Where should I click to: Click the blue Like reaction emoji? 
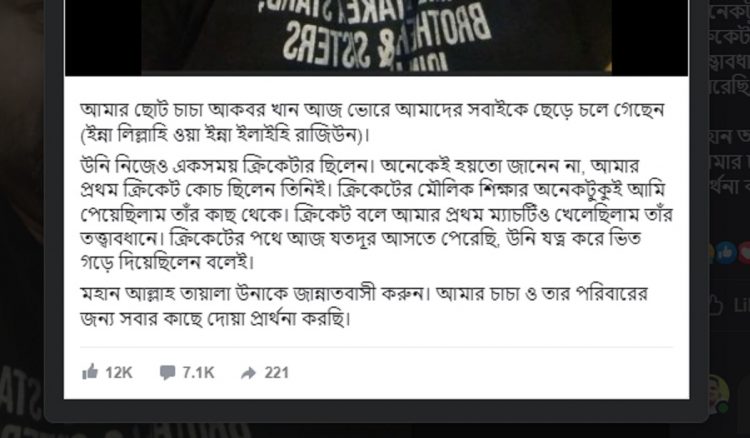[726, 252]
